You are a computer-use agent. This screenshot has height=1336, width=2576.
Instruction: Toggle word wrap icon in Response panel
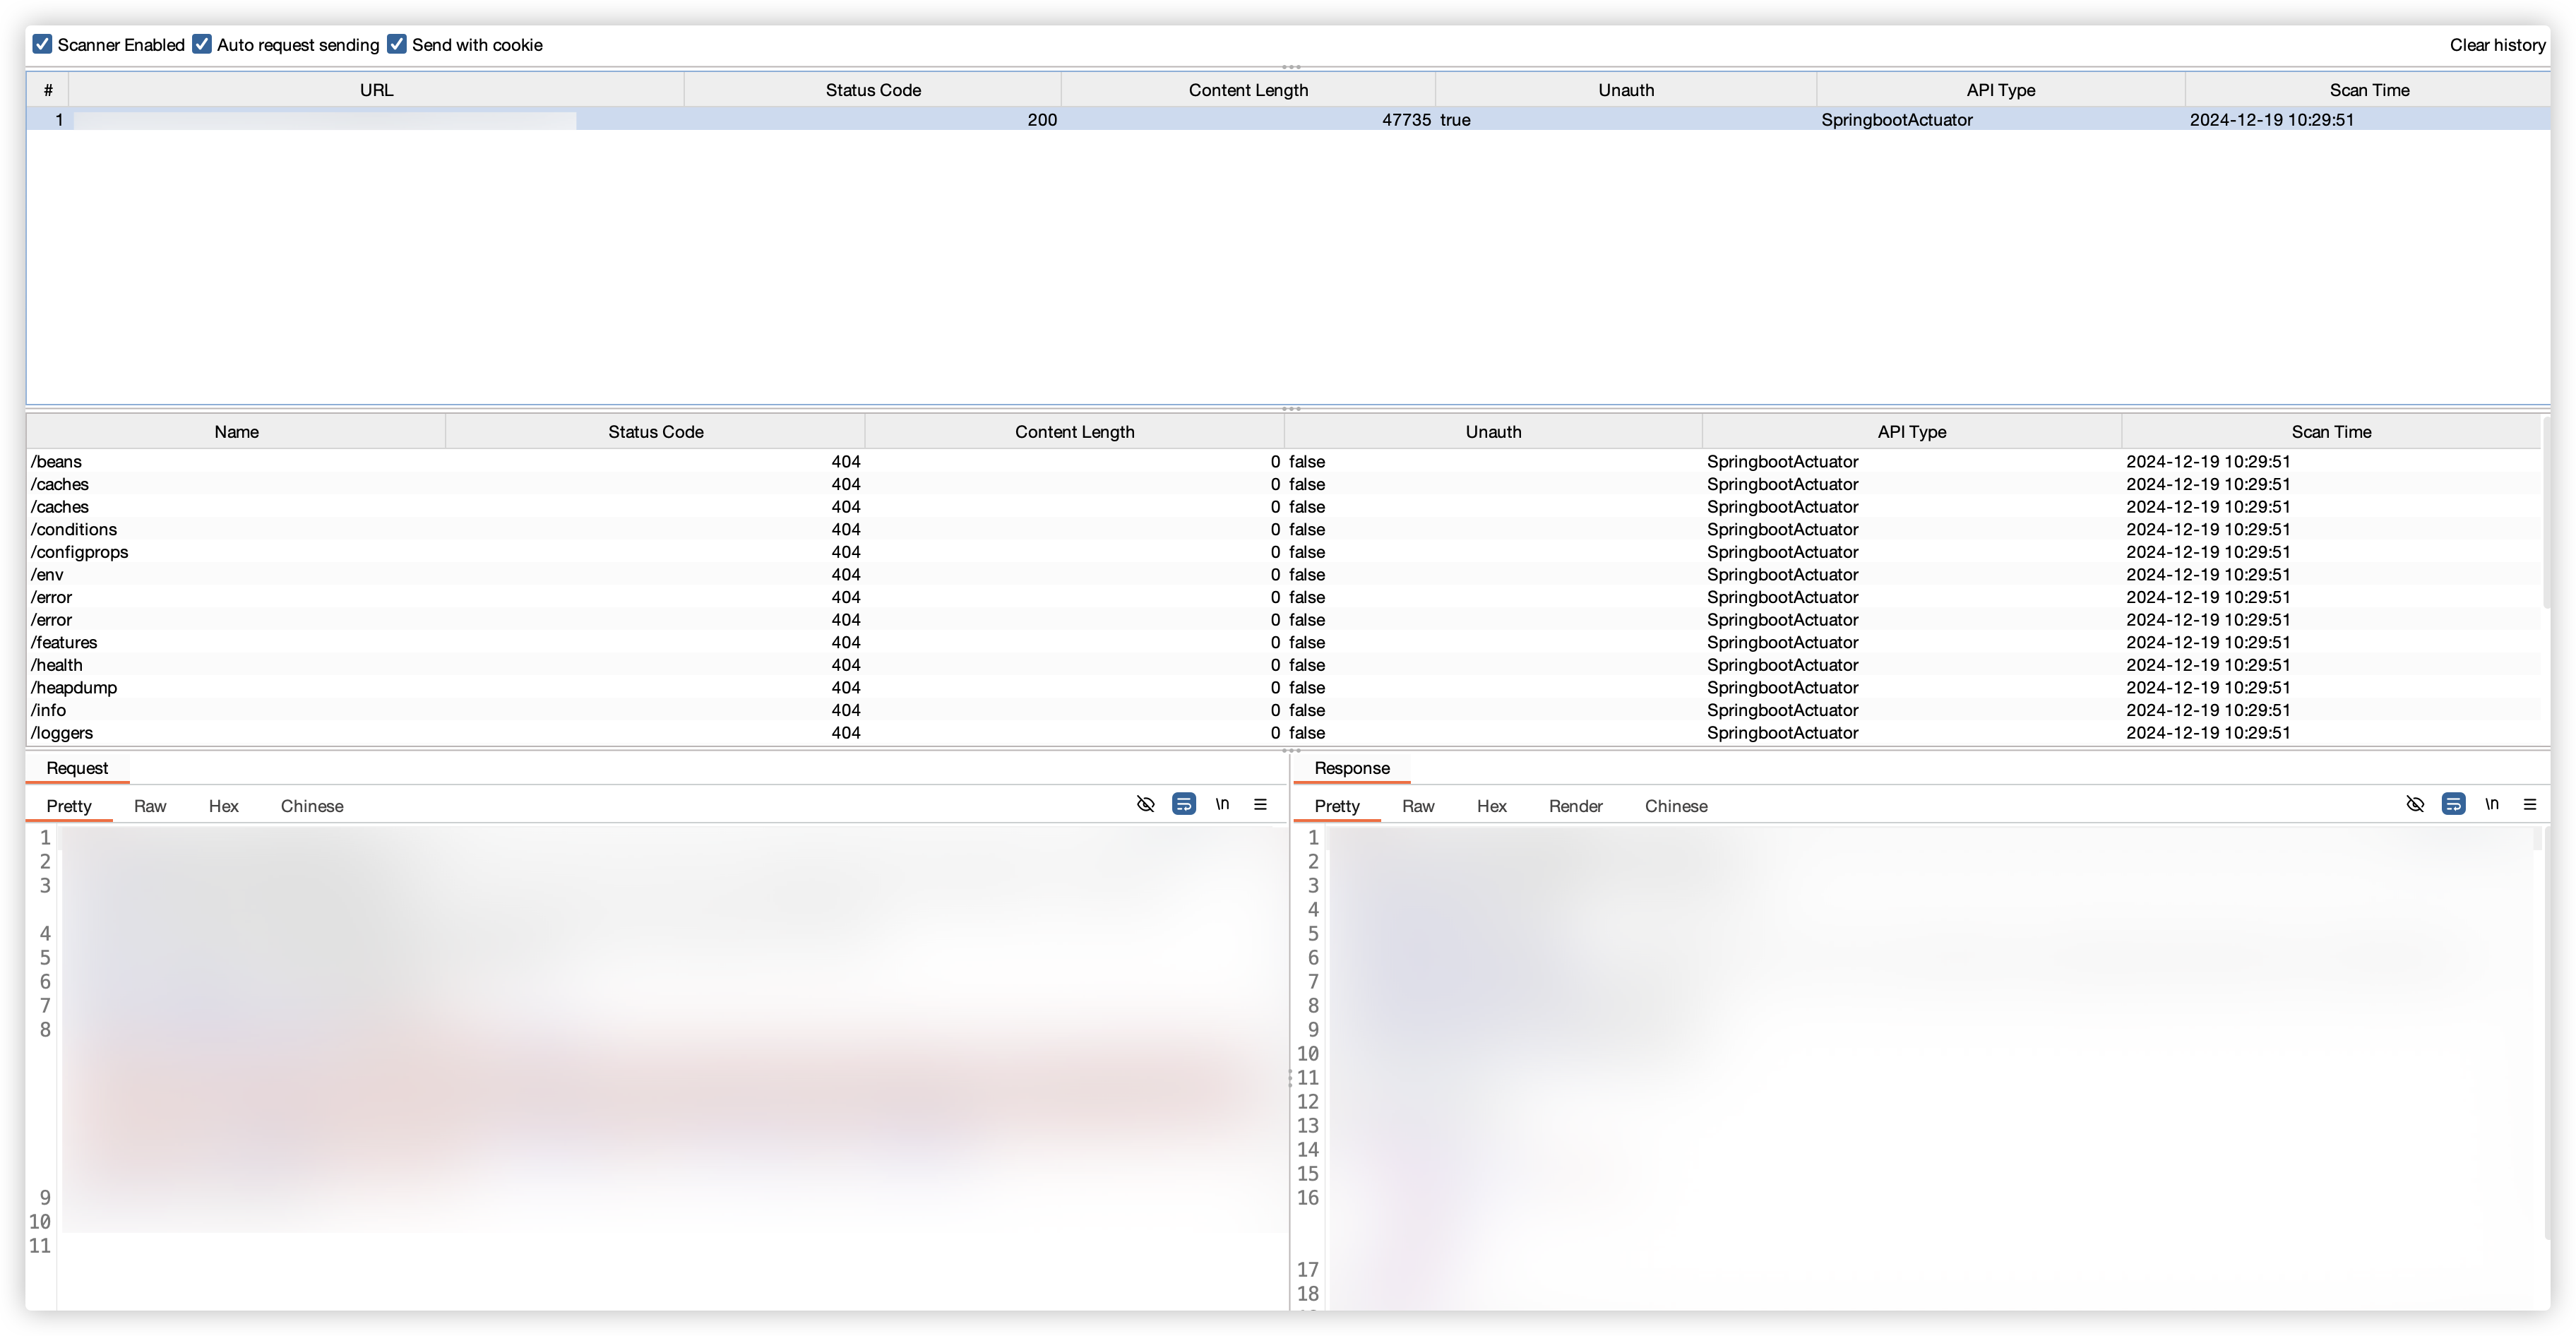pyautogui.click(x=2453, y=804)
